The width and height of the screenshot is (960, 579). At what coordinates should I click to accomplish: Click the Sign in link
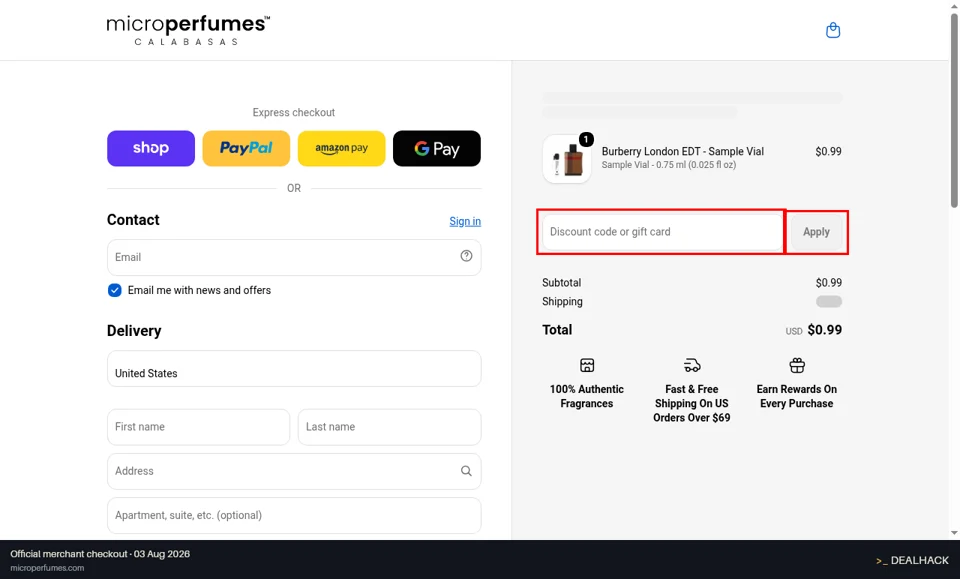465,221
